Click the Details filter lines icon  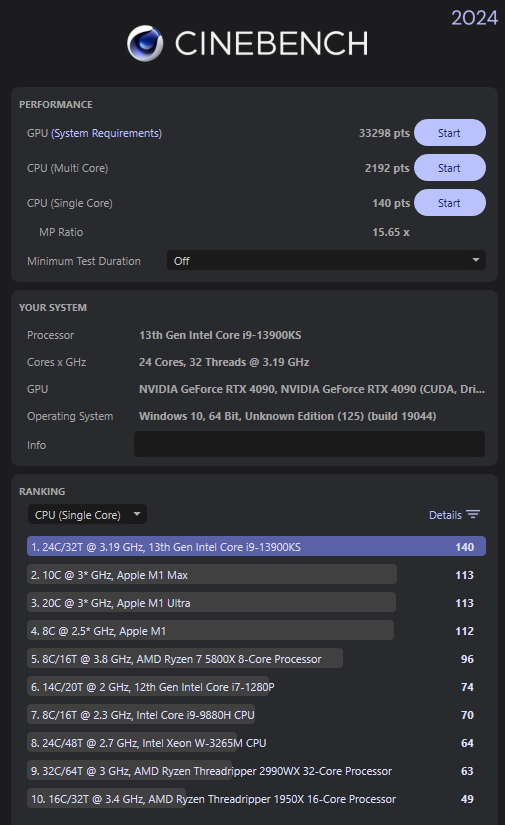(473, 515)
